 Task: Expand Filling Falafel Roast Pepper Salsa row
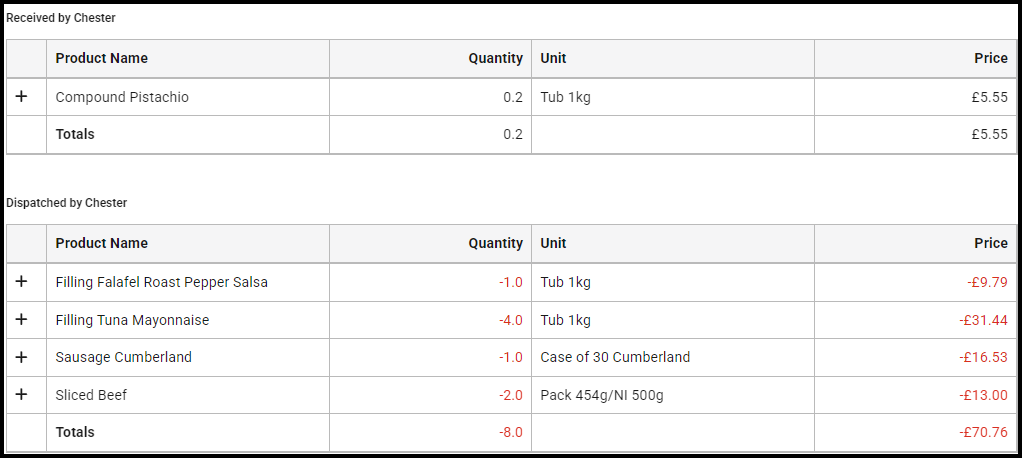[22, 282]
